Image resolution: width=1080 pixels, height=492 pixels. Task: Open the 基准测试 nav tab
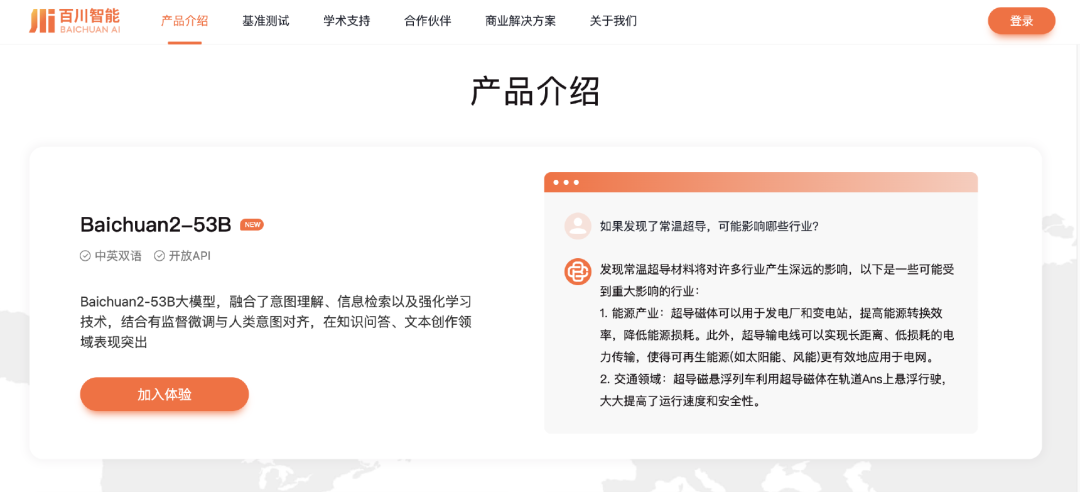[x=266, y=21]
